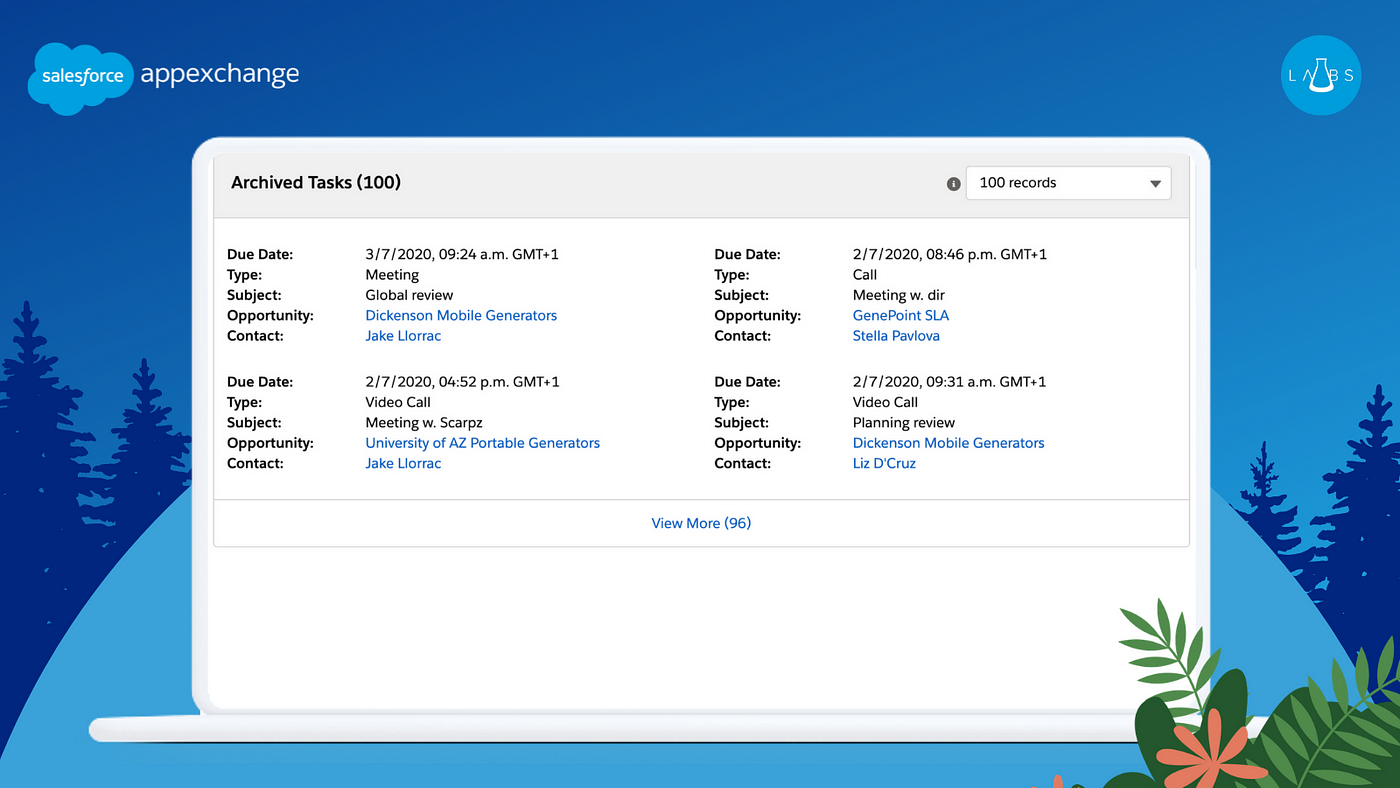Click due date 2/7/2020, 04:52 p.m. GMT+1
Screen dimensions: 1400x788
tap(462, 382)
